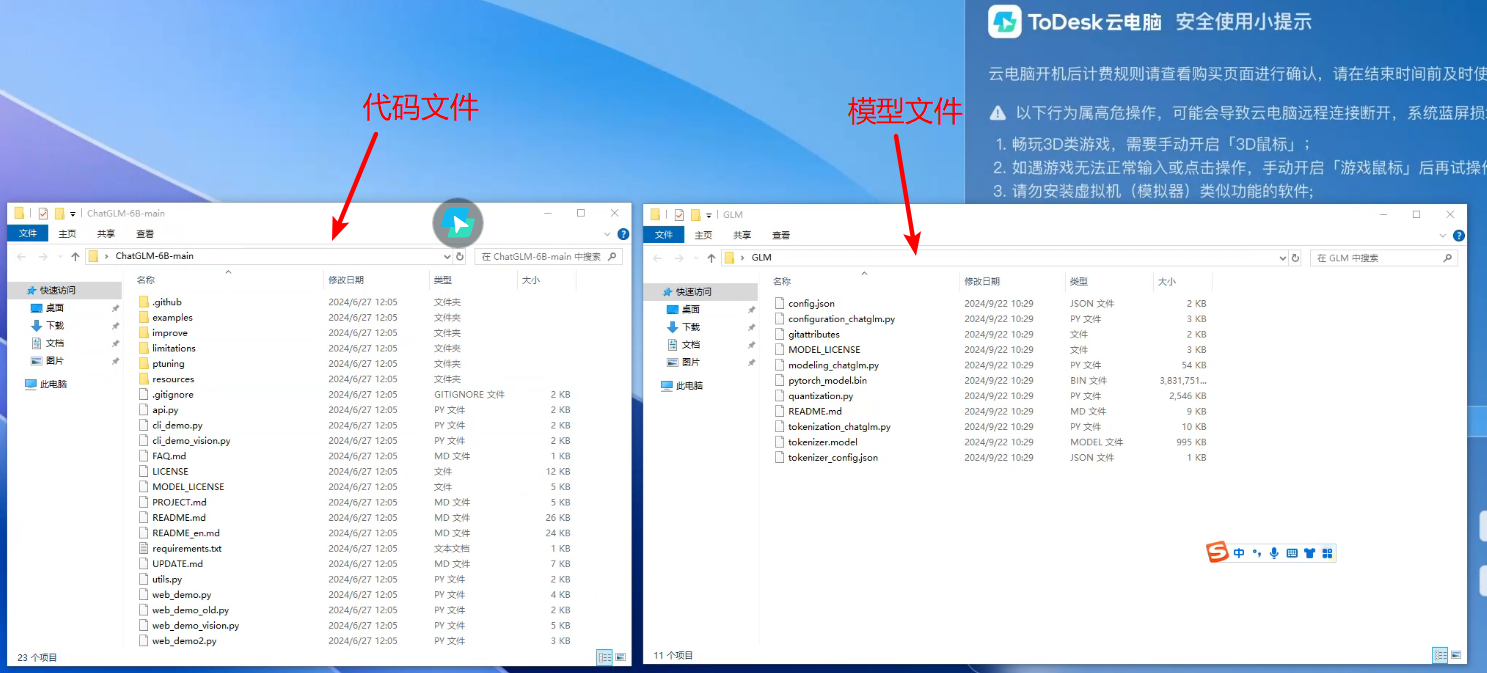The image size is (1487, 673).
Task: Open 主页 tab in ChatGLM-6B-main window
Action: [67, 234]
